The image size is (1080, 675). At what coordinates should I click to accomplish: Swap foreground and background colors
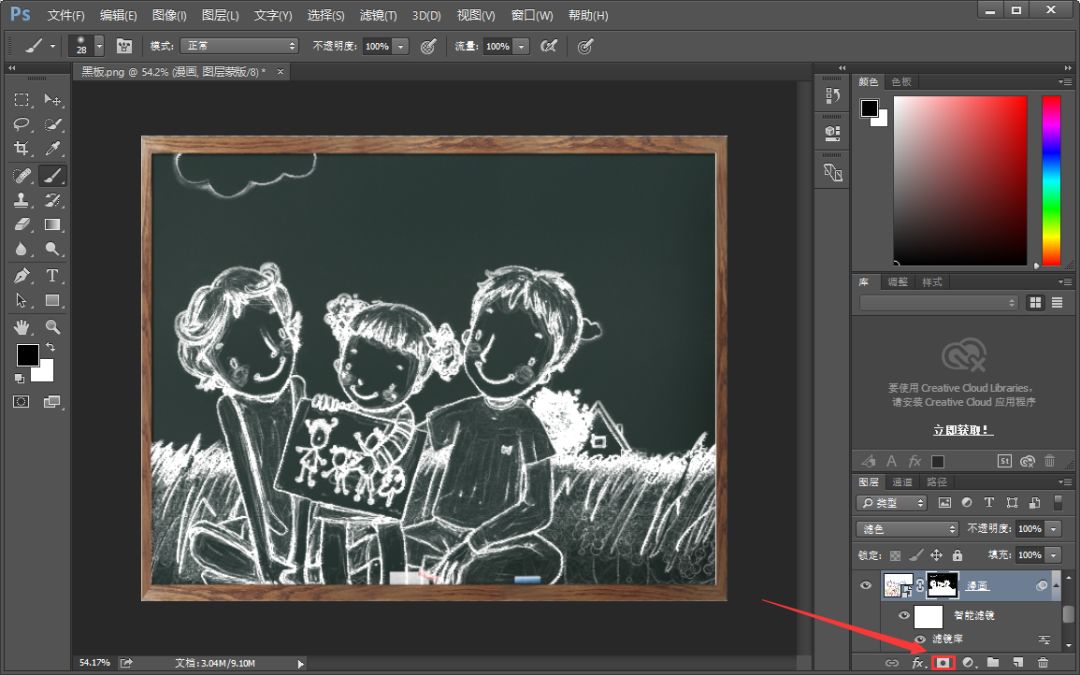[50, 347]
